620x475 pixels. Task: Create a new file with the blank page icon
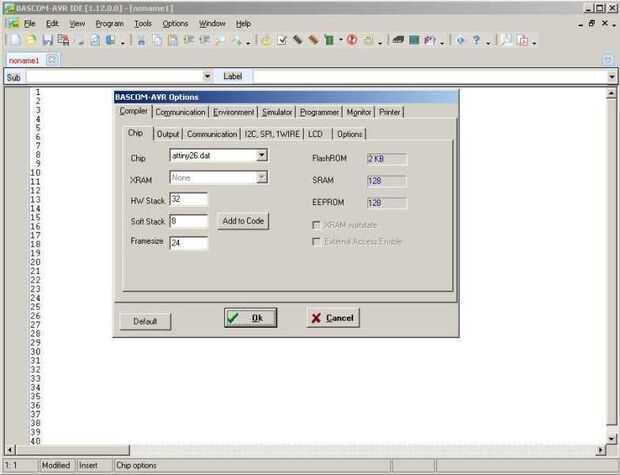pos(14,40)
